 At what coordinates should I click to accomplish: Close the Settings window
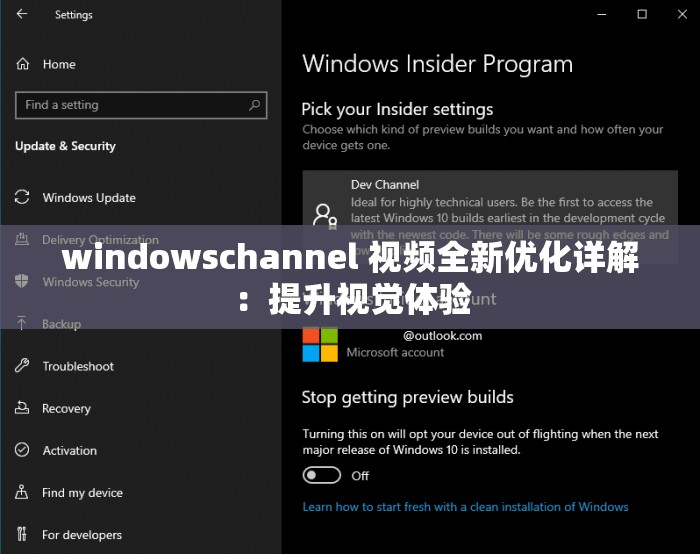coord(682,14)
